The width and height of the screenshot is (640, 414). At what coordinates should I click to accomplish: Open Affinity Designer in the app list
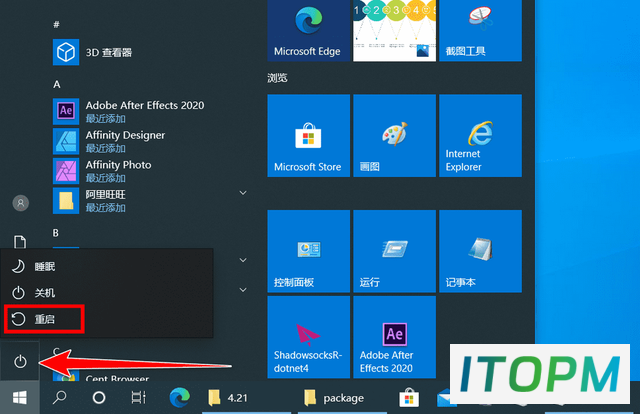pyautogui.click(x=151, y=141)
